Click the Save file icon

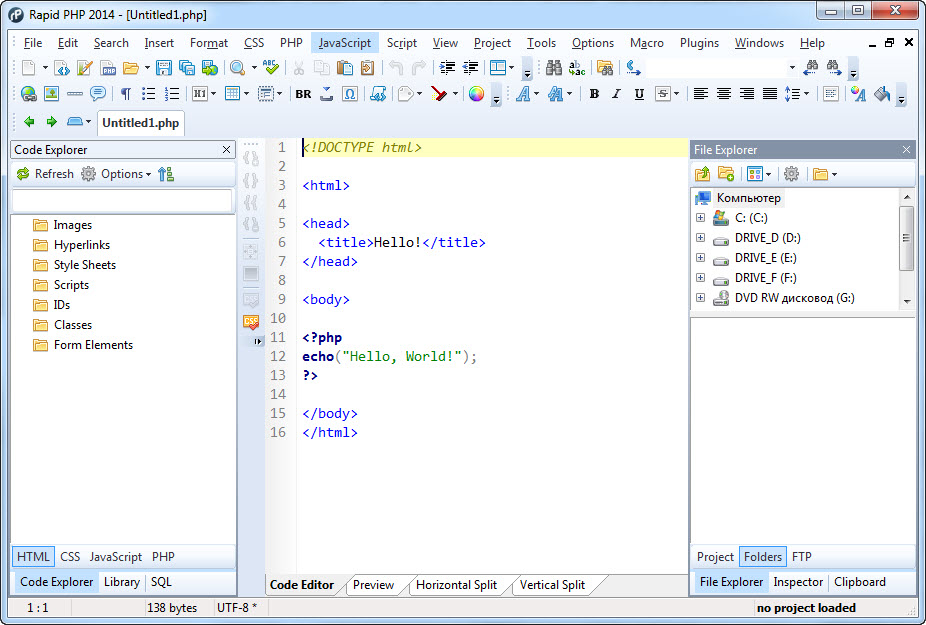coord(164,68)
